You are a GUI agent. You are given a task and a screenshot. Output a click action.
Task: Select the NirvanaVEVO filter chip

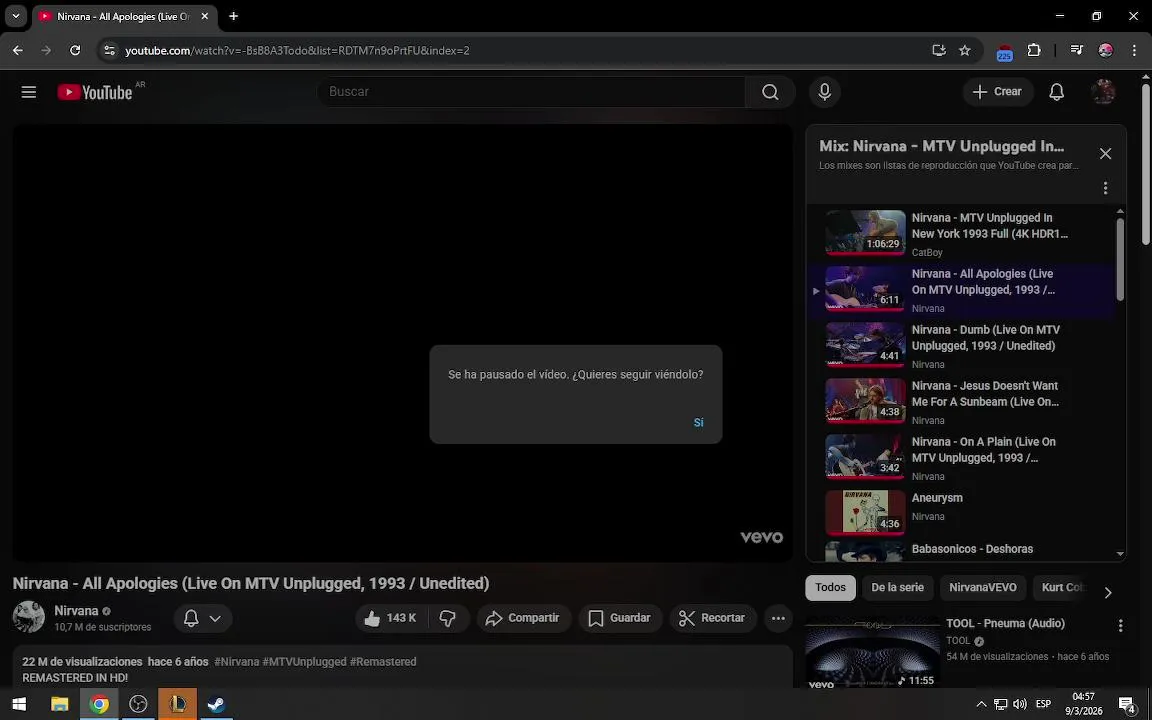(982, 588)
